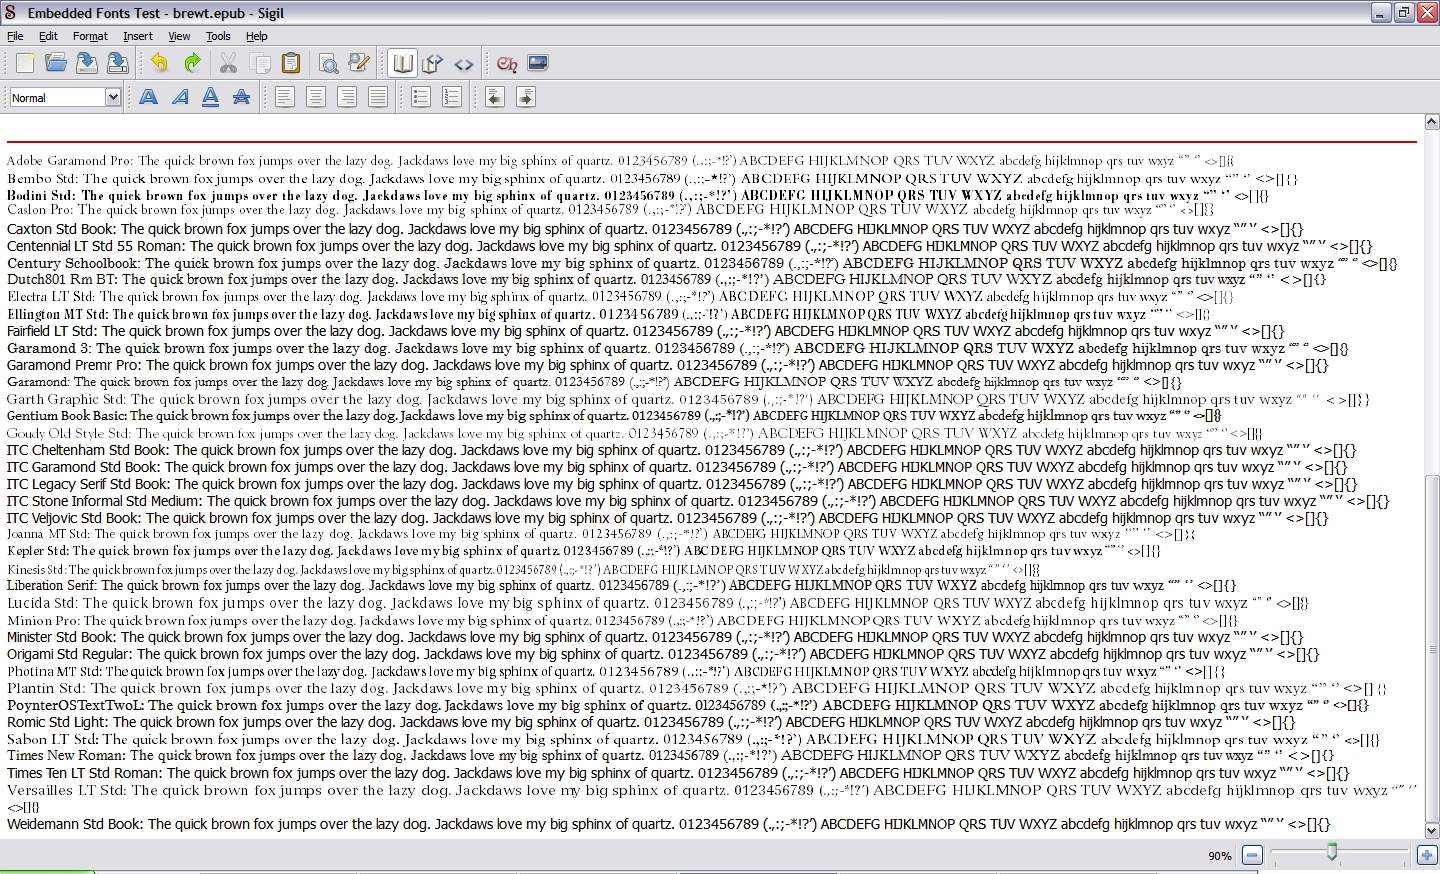Open the Help menu
Screen dimensions: 1440x874
point(257,36)
